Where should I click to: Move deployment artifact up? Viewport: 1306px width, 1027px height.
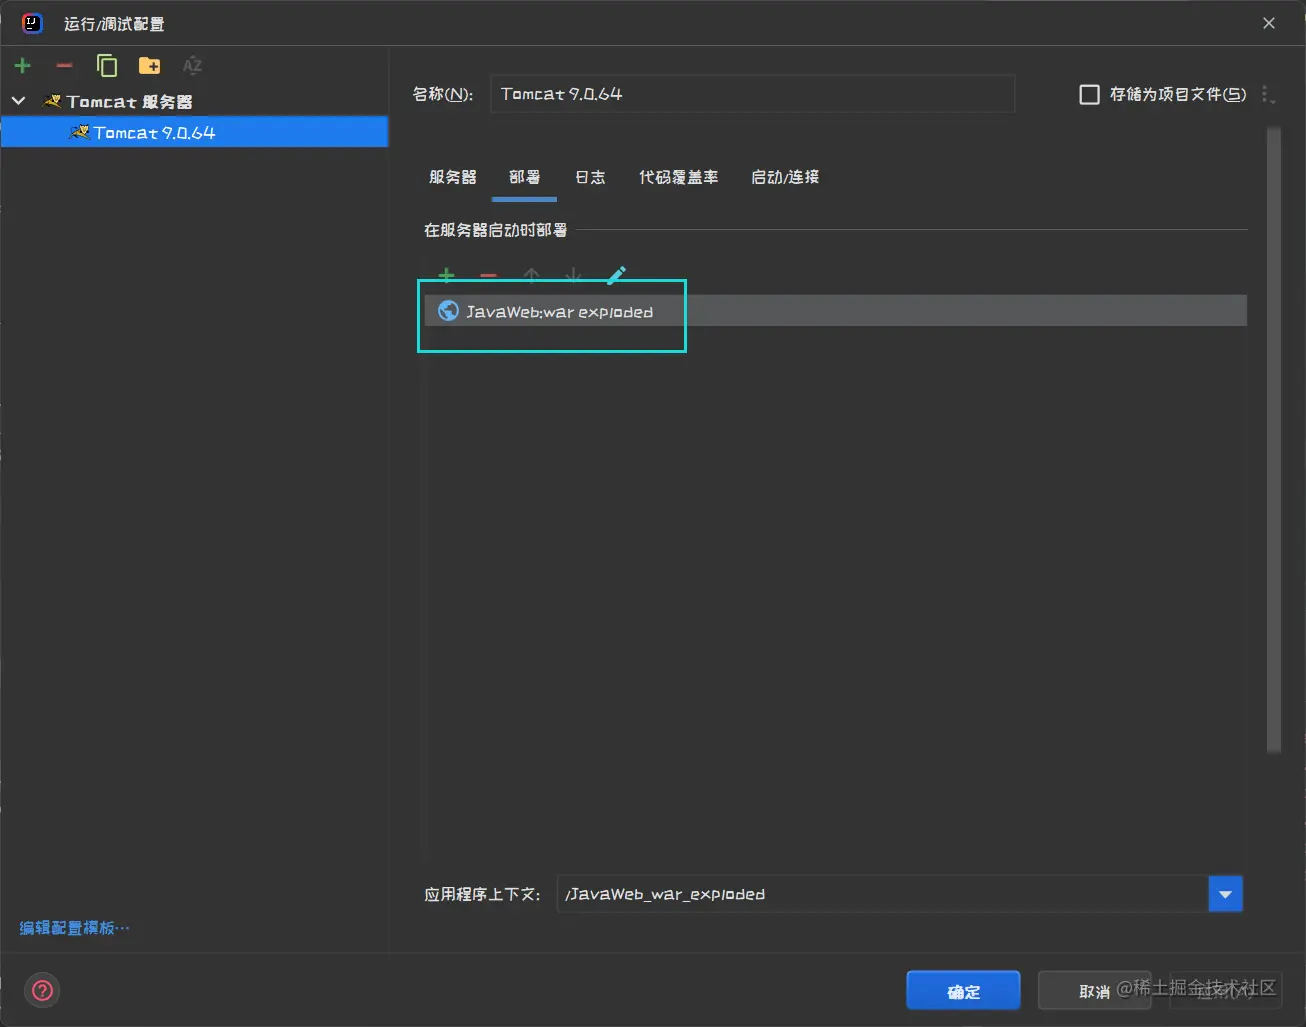point(531,274)
